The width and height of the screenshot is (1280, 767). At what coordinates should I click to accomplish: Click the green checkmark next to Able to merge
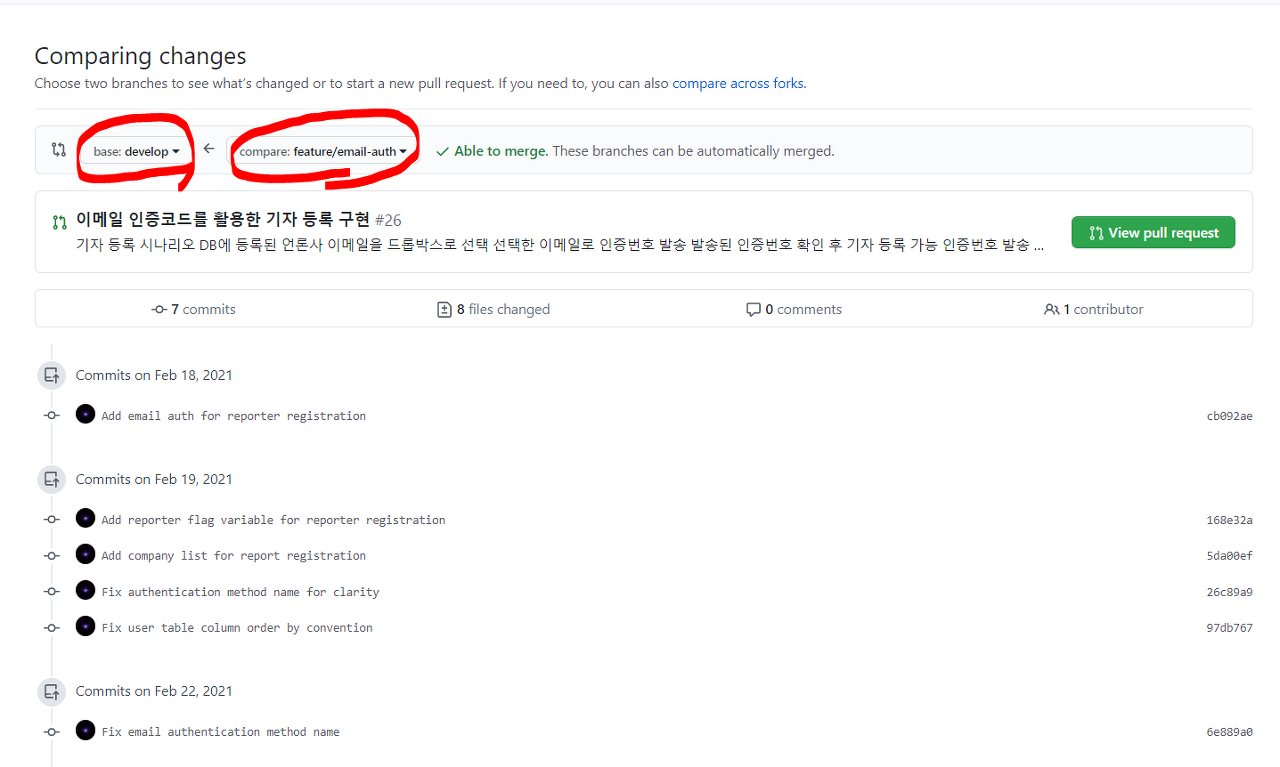point(442,152)
